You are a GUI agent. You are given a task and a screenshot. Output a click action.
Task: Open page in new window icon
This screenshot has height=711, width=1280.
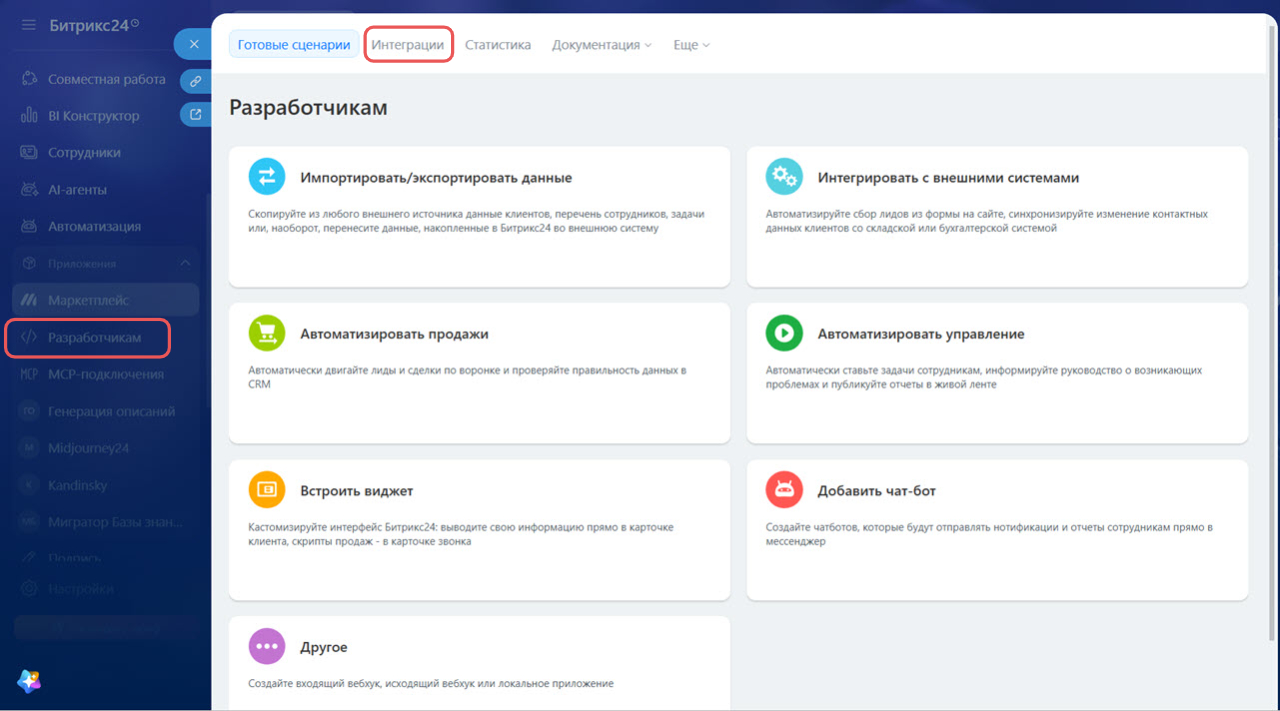tap(196, 115)
